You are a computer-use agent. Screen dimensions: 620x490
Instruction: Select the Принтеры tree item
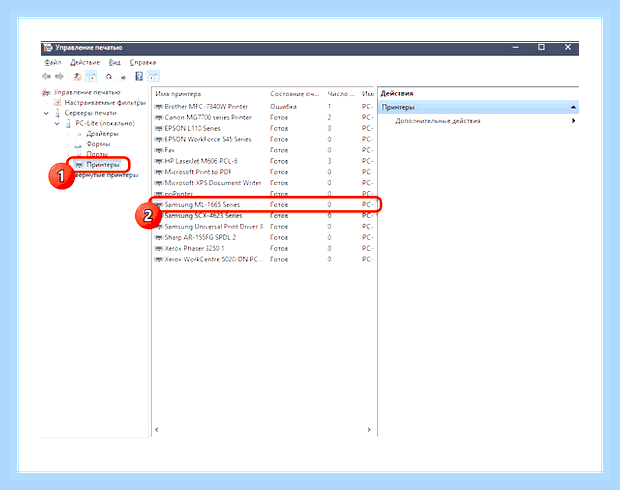tap(103, 165)
